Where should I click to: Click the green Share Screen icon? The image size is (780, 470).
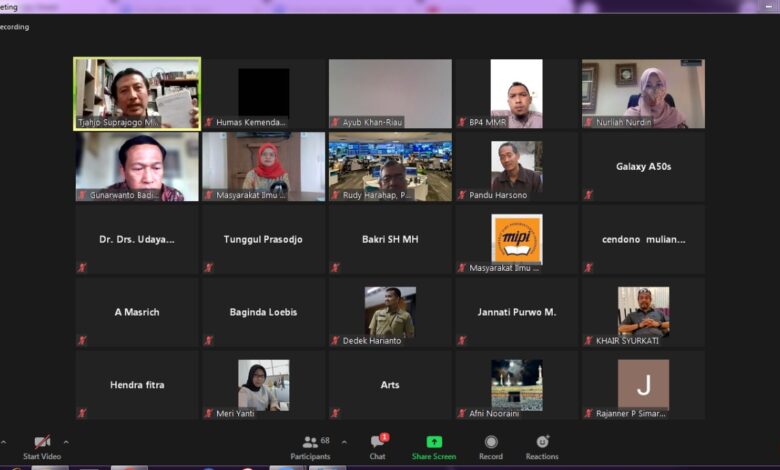tap(434, 442)
